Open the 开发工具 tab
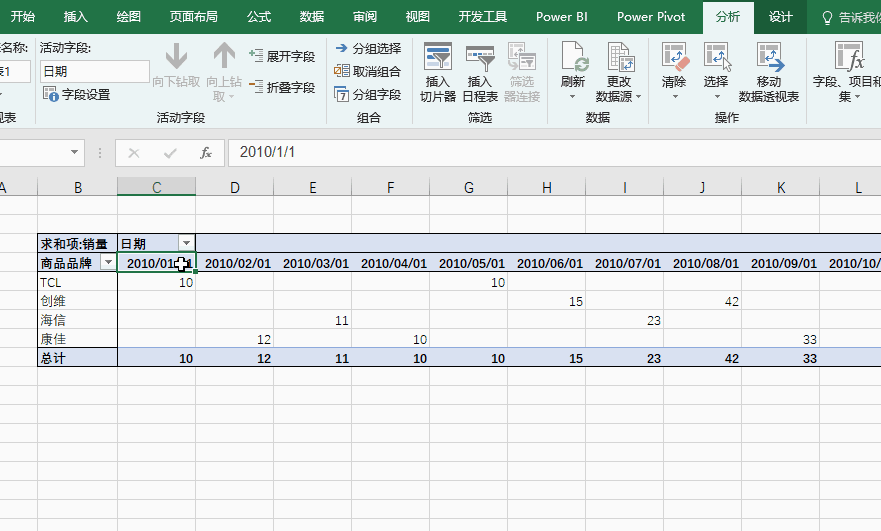The width and height of the screenshot is (881, 531). tap(483, 17)
